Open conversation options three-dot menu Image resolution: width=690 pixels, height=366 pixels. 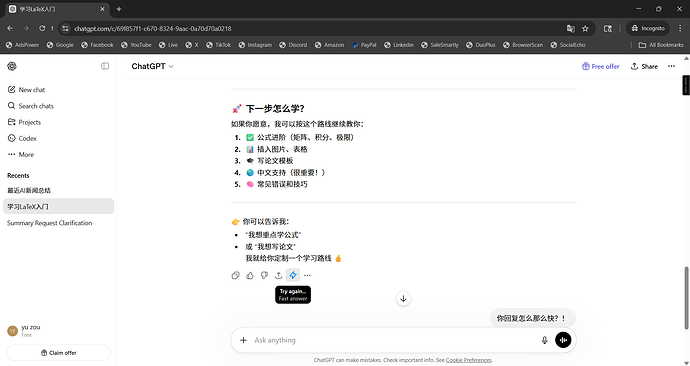point(671,66)
